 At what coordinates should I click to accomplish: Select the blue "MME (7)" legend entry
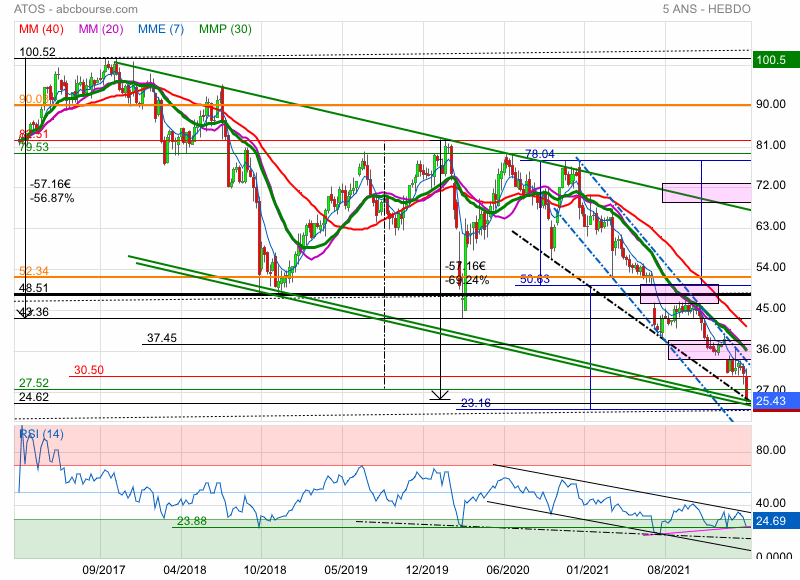(x=161, y=29)
